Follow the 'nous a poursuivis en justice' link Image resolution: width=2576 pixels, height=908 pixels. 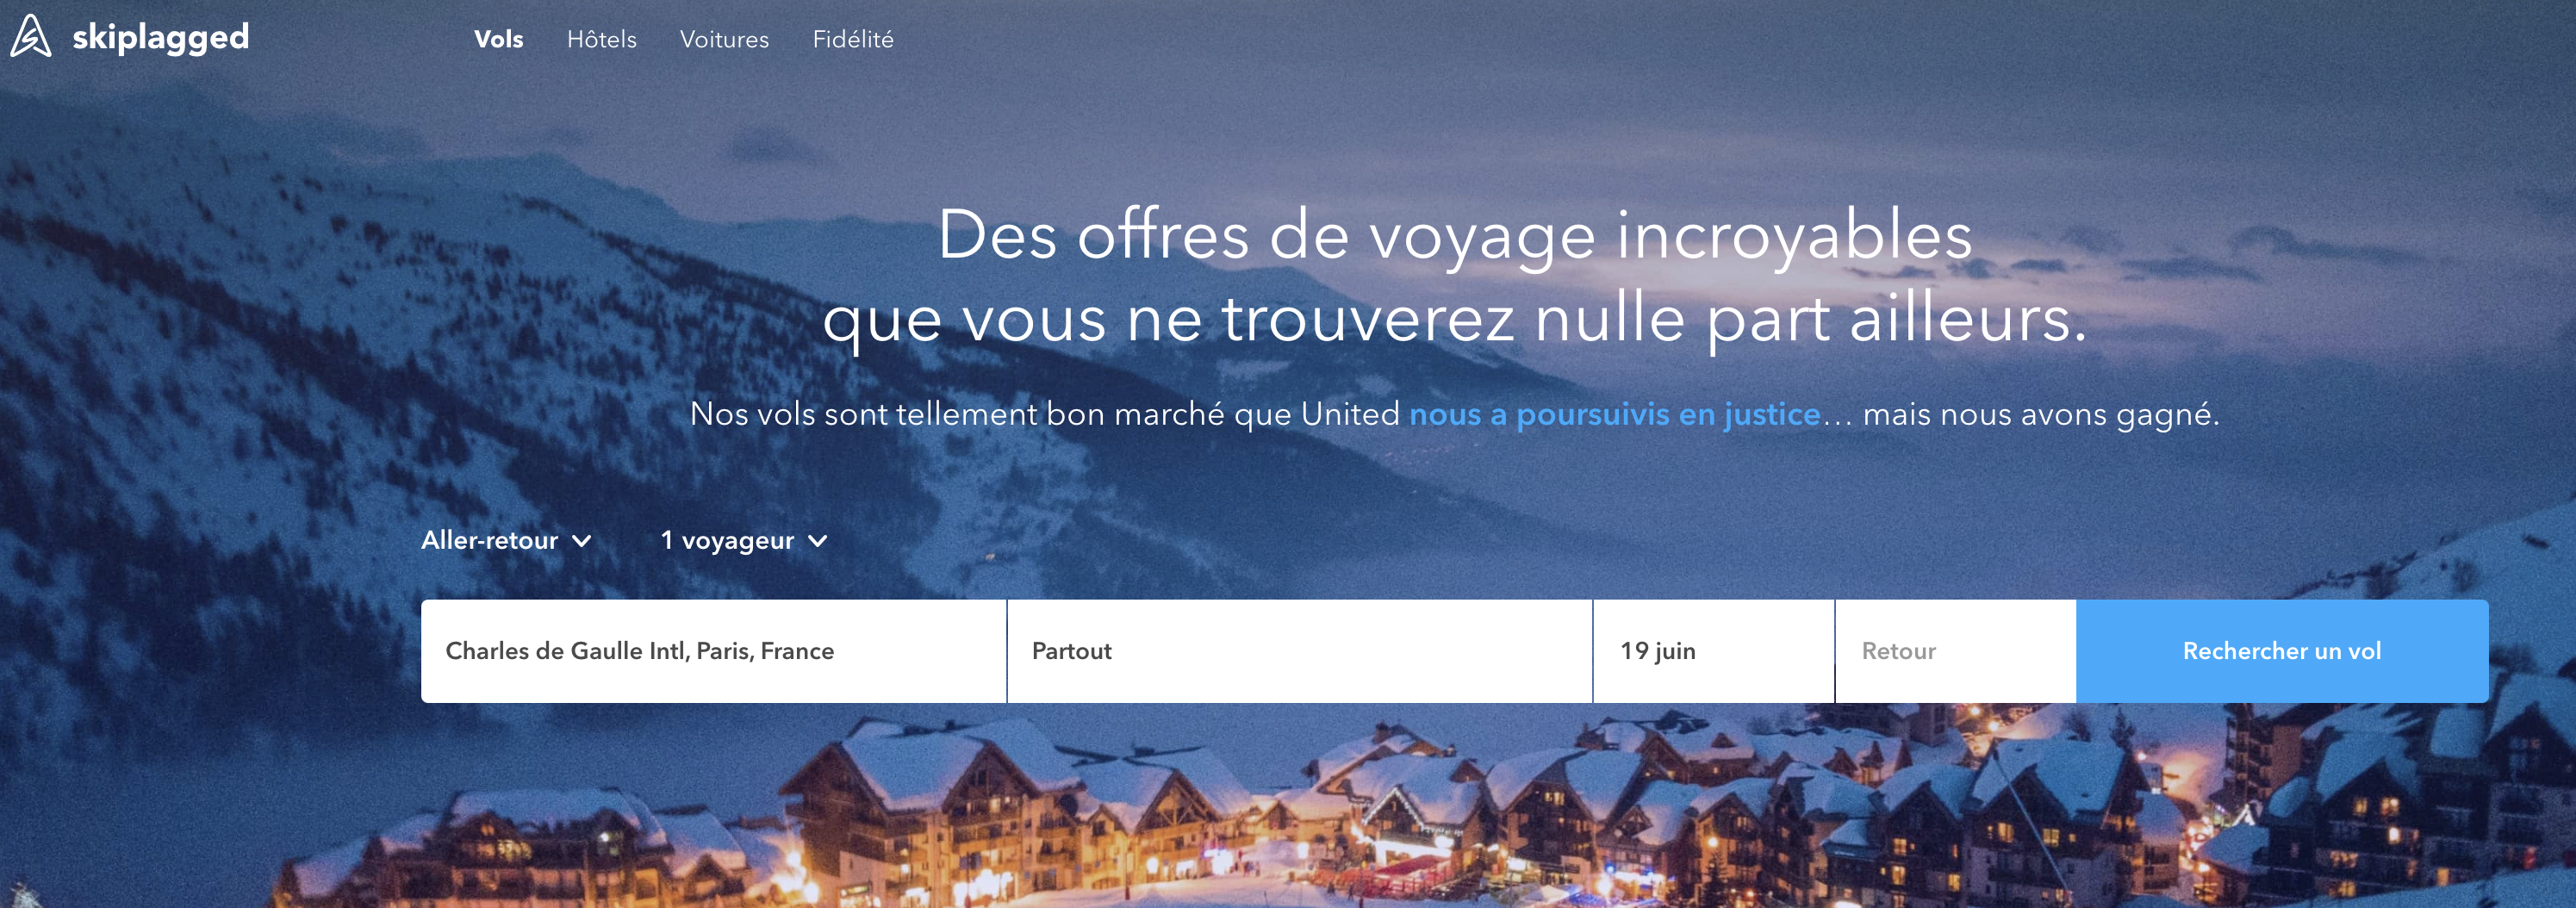[x=1614, y=414]
